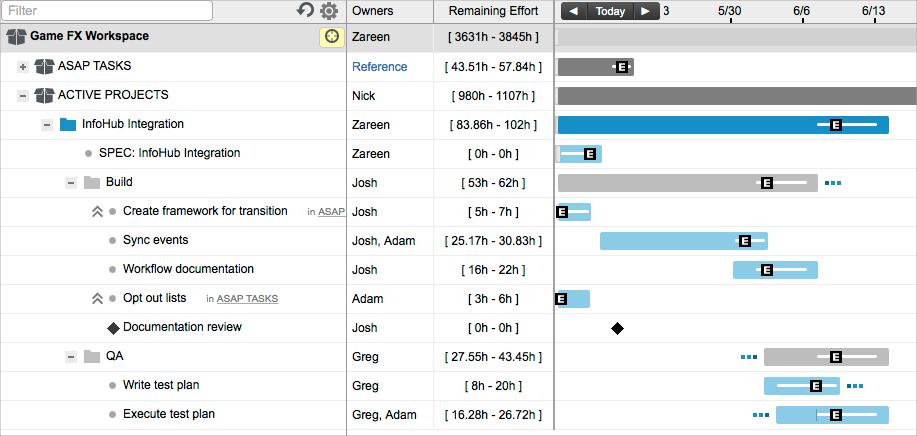Select the Documentation review milestone diamond icon
Viewport: 917px width, 436px height.
(x=113, y=327)
